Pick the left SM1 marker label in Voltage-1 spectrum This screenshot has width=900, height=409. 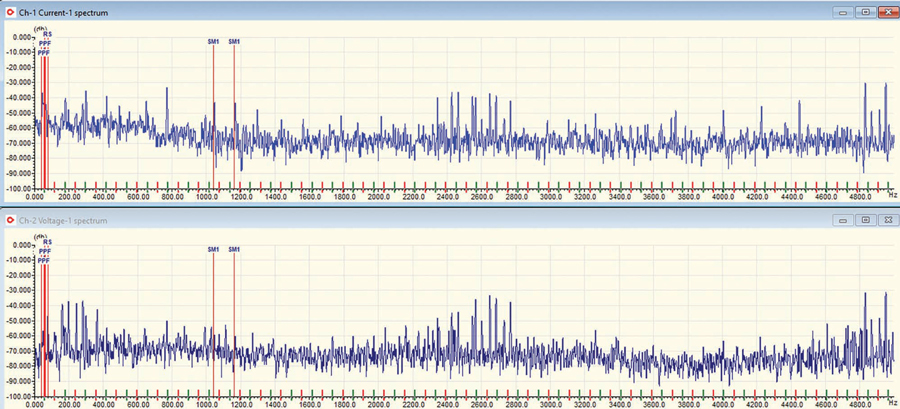(x=213, y=249)
